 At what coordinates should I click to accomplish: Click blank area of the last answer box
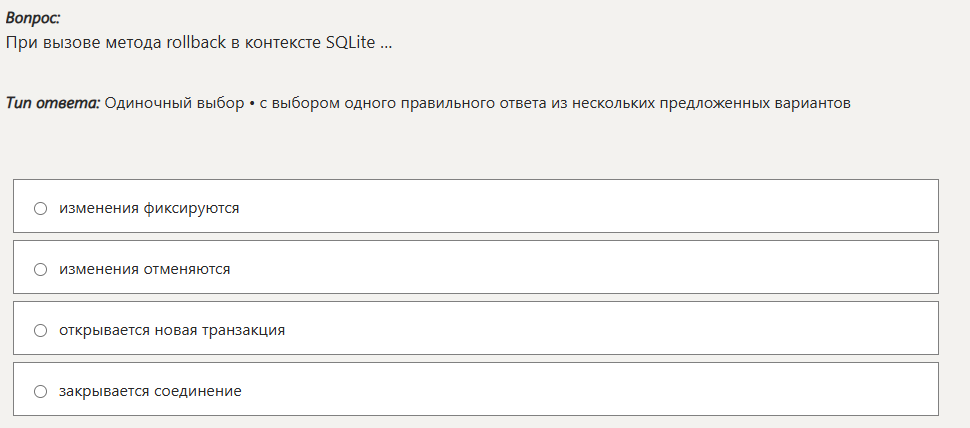pos(600,390)
